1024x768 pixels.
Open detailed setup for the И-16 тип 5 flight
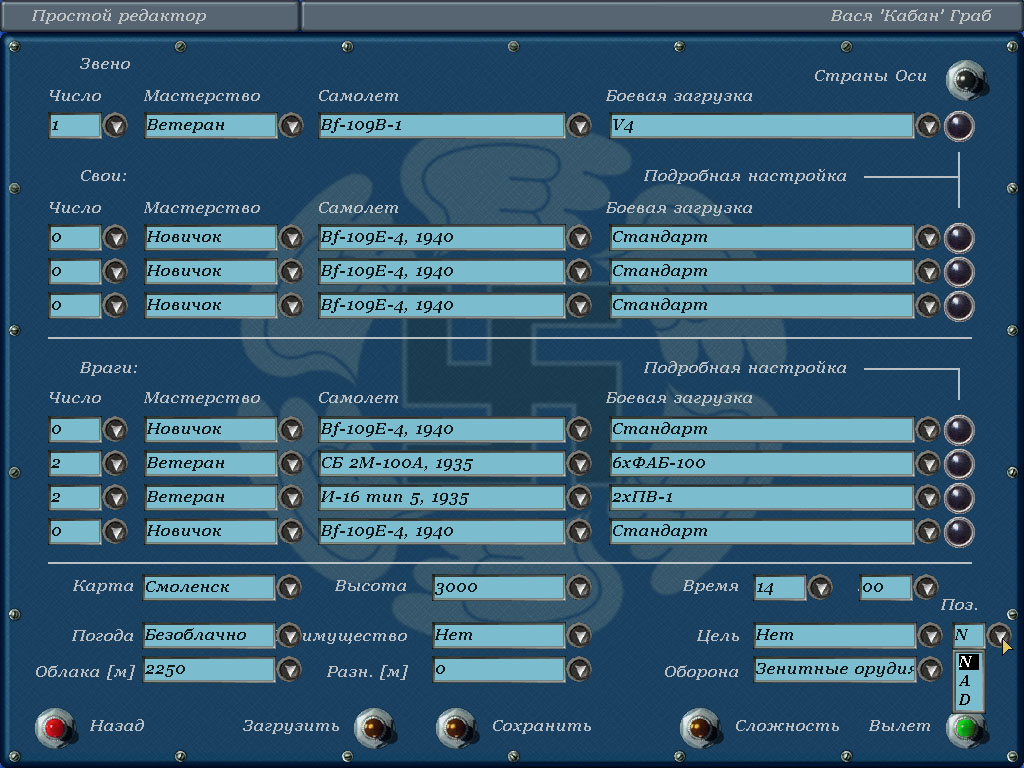959,498
